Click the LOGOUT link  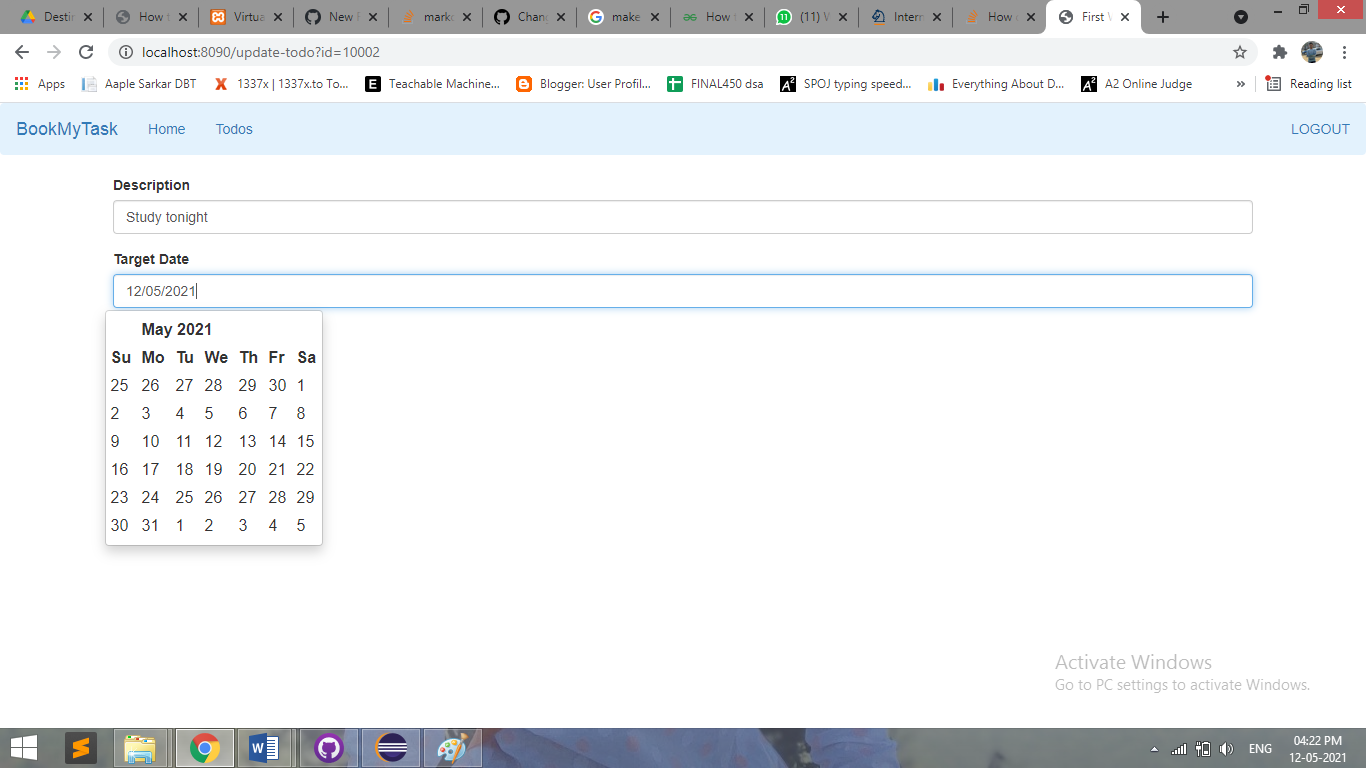[1320, 129]
